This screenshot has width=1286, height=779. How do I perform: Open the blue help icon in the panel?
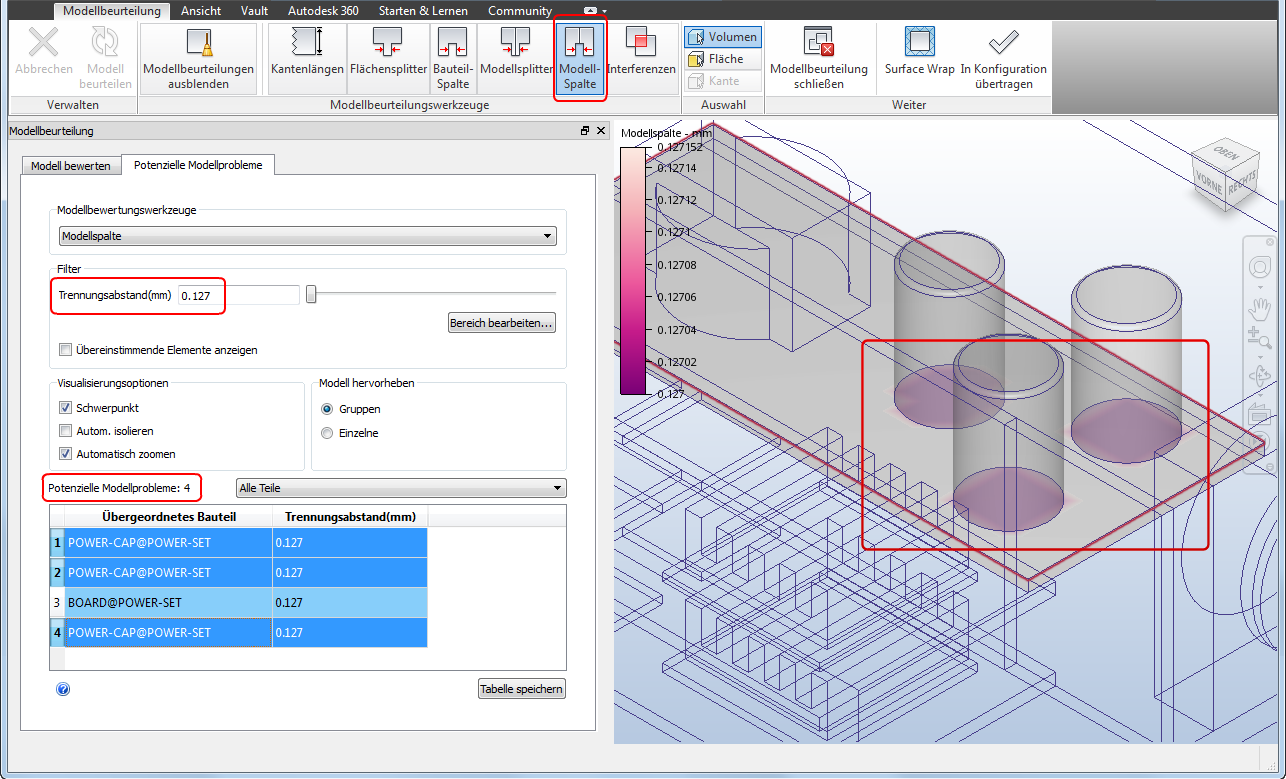[63, 689]
